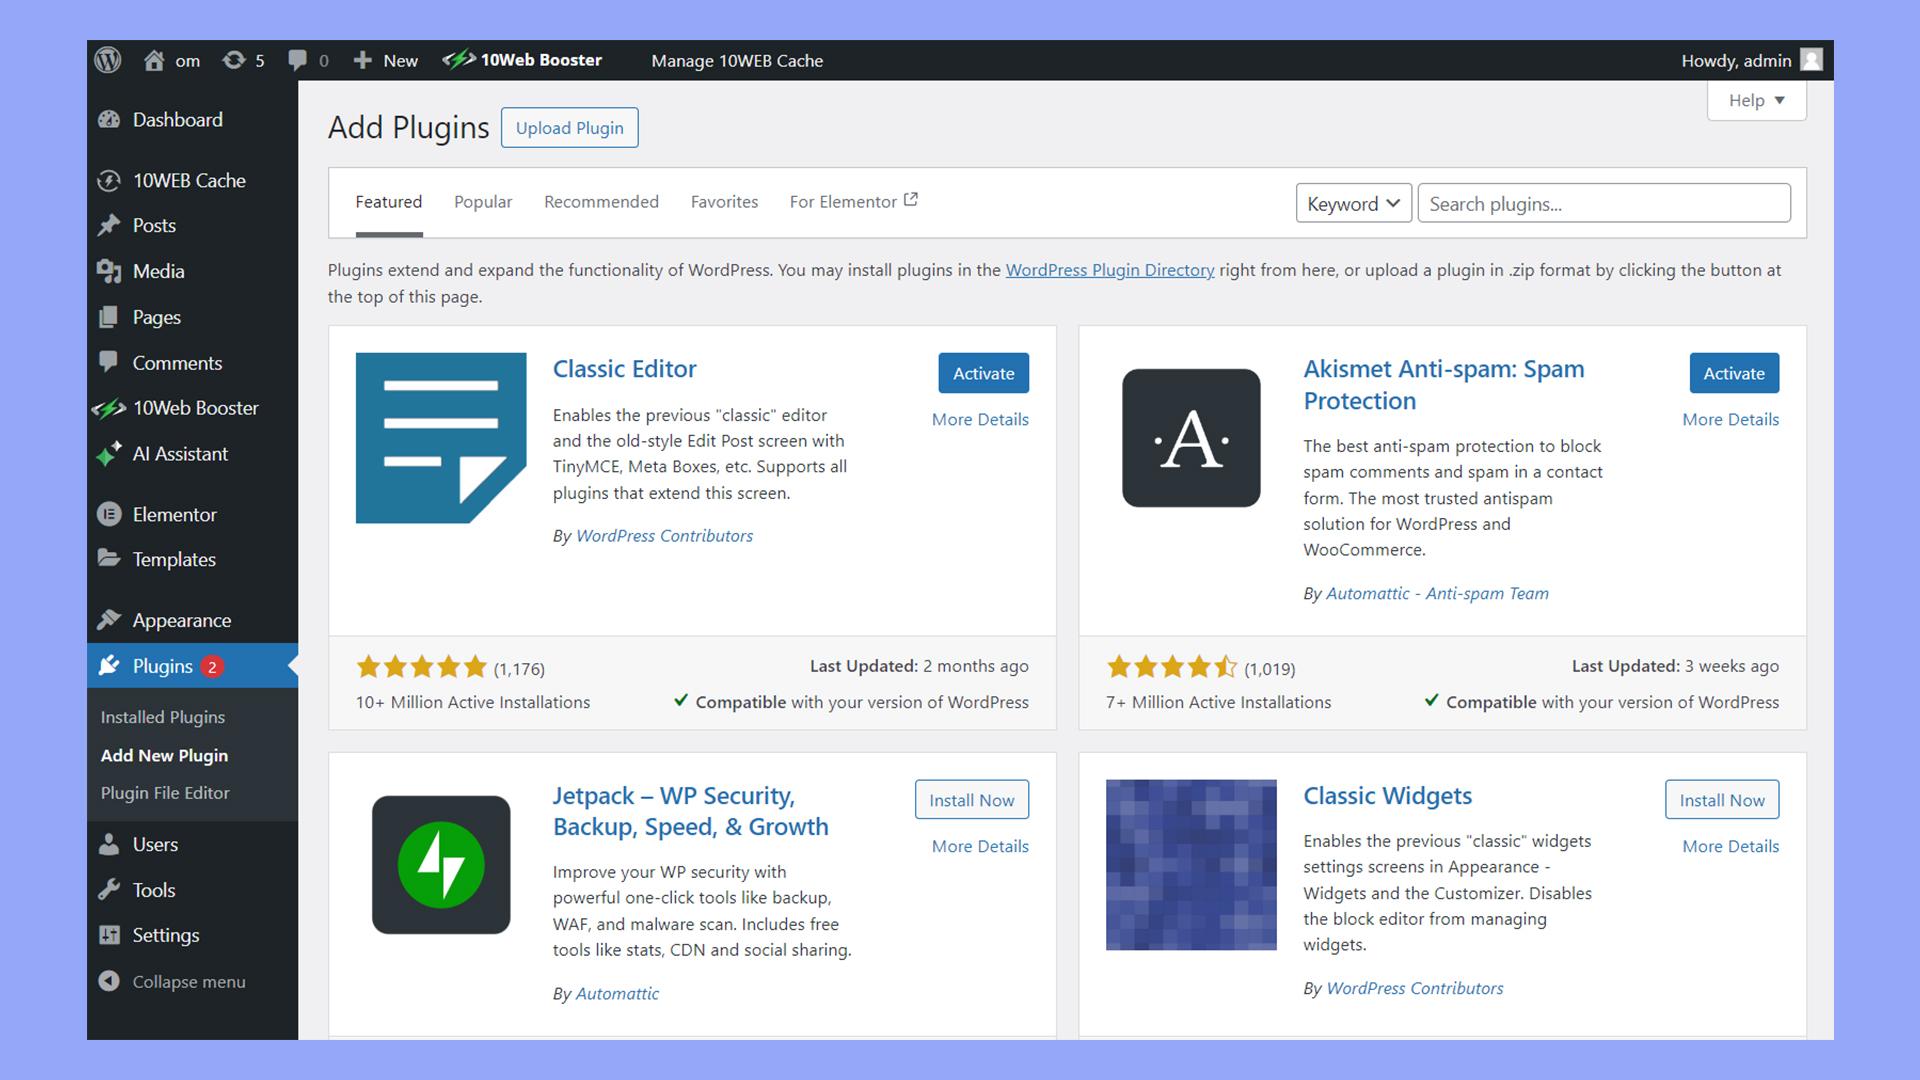Click the WordPress Plugin Directory link
1920x1080 pixels.
click(1109, 270)
